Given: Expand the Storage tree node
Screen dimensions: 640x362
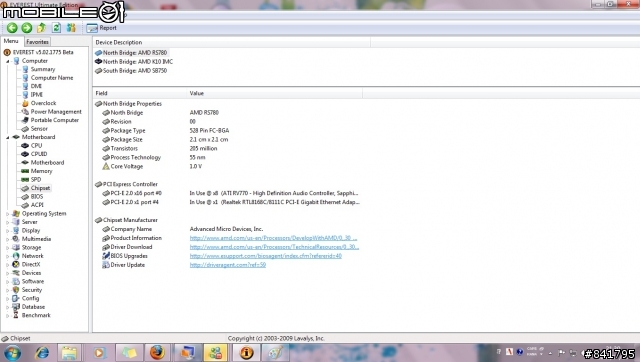Looking at the screenshot, I should click(7, 248).
